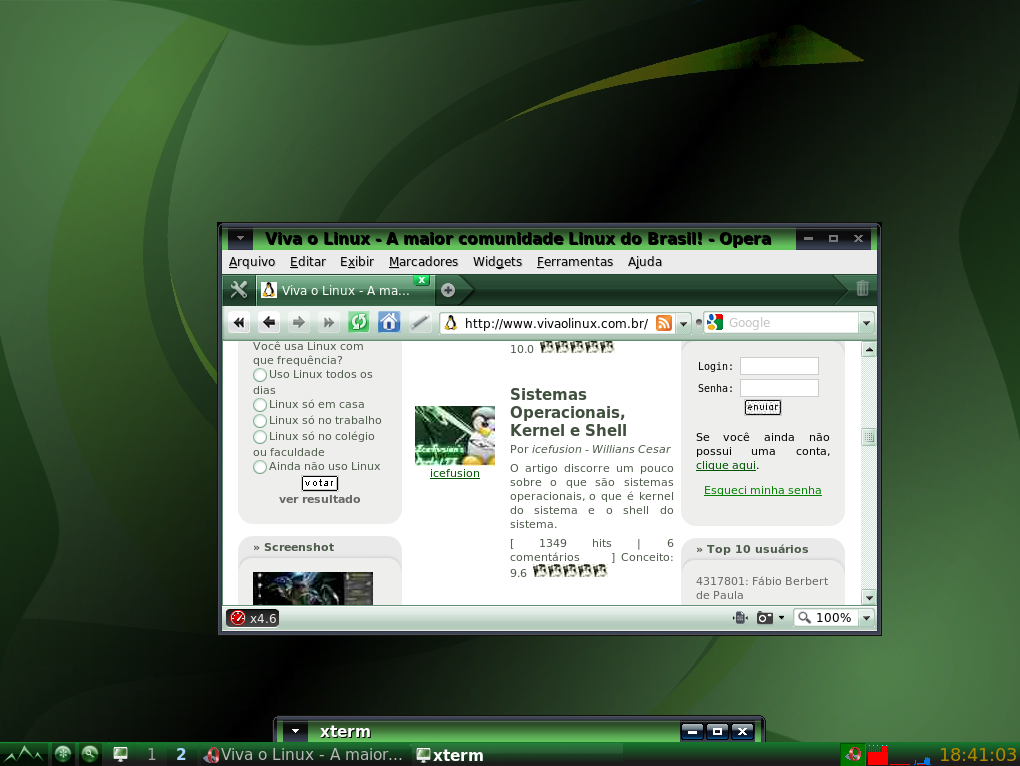Click the 'Esqueci minha senha' link
Image resolution: width=1020 pixels, height=766 pixels.
click(x=762, y=490)
